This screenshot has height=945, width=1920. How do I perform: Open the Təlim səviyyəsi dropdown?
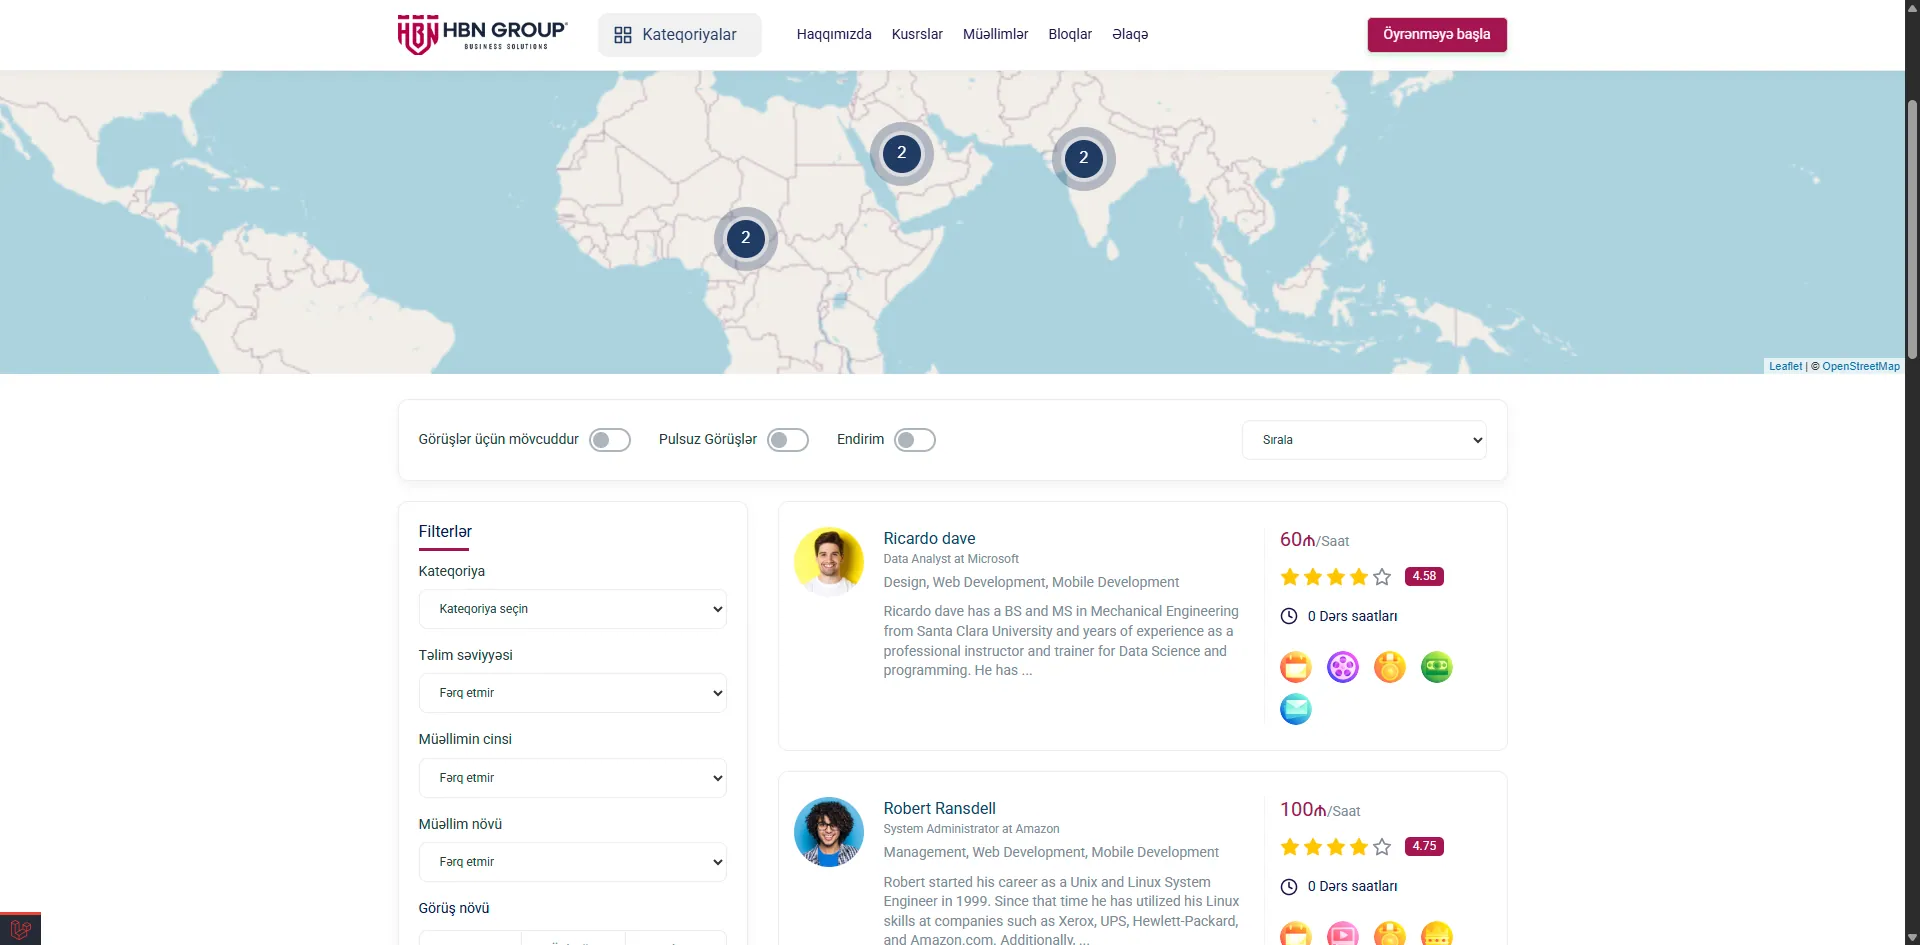tap(572, 693)
